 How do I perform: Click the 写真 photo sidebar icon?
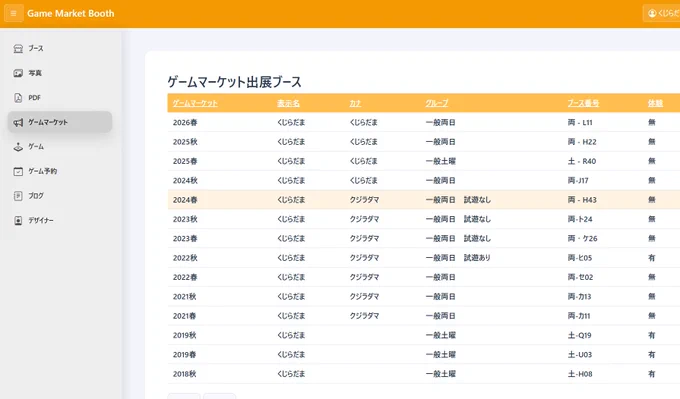(18, 73)
